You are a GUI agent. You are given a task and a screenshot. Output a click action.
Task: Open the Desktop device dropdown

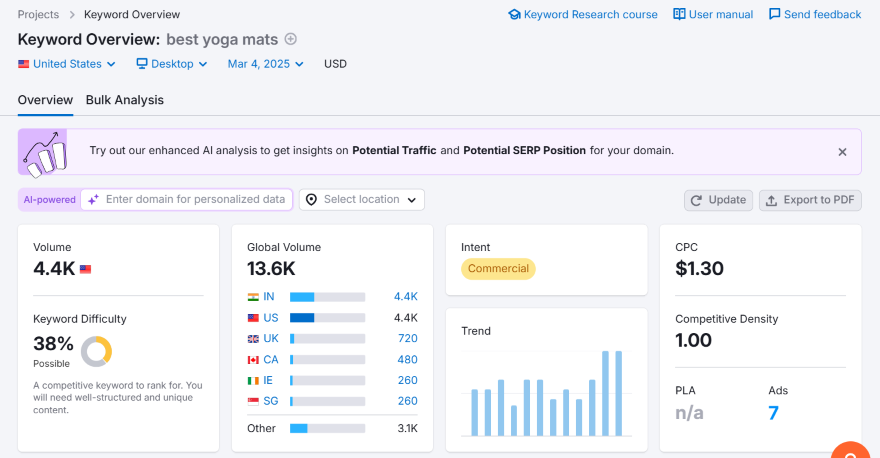pos(172,64)
